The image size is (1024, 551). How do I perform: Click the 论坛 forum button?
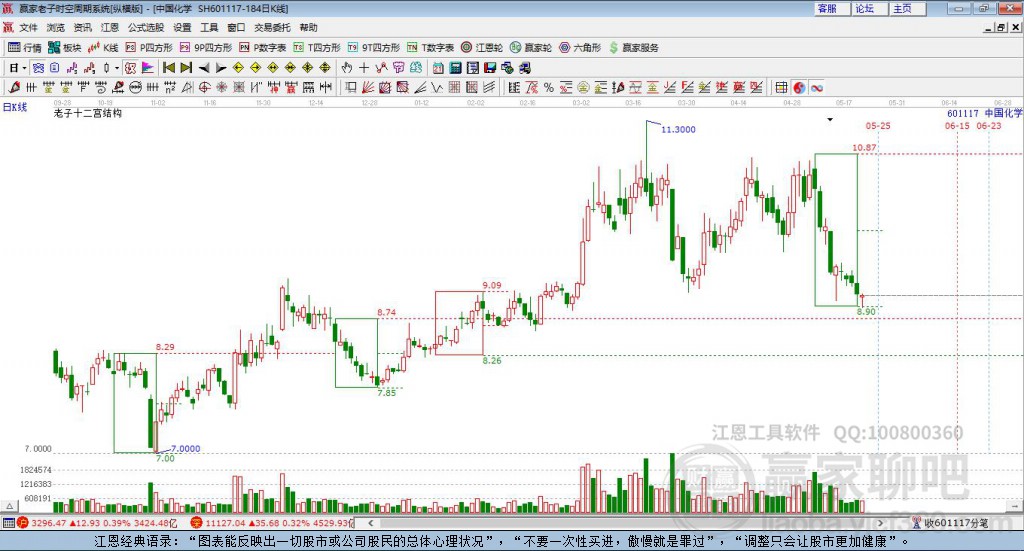[x=871, y=8]
